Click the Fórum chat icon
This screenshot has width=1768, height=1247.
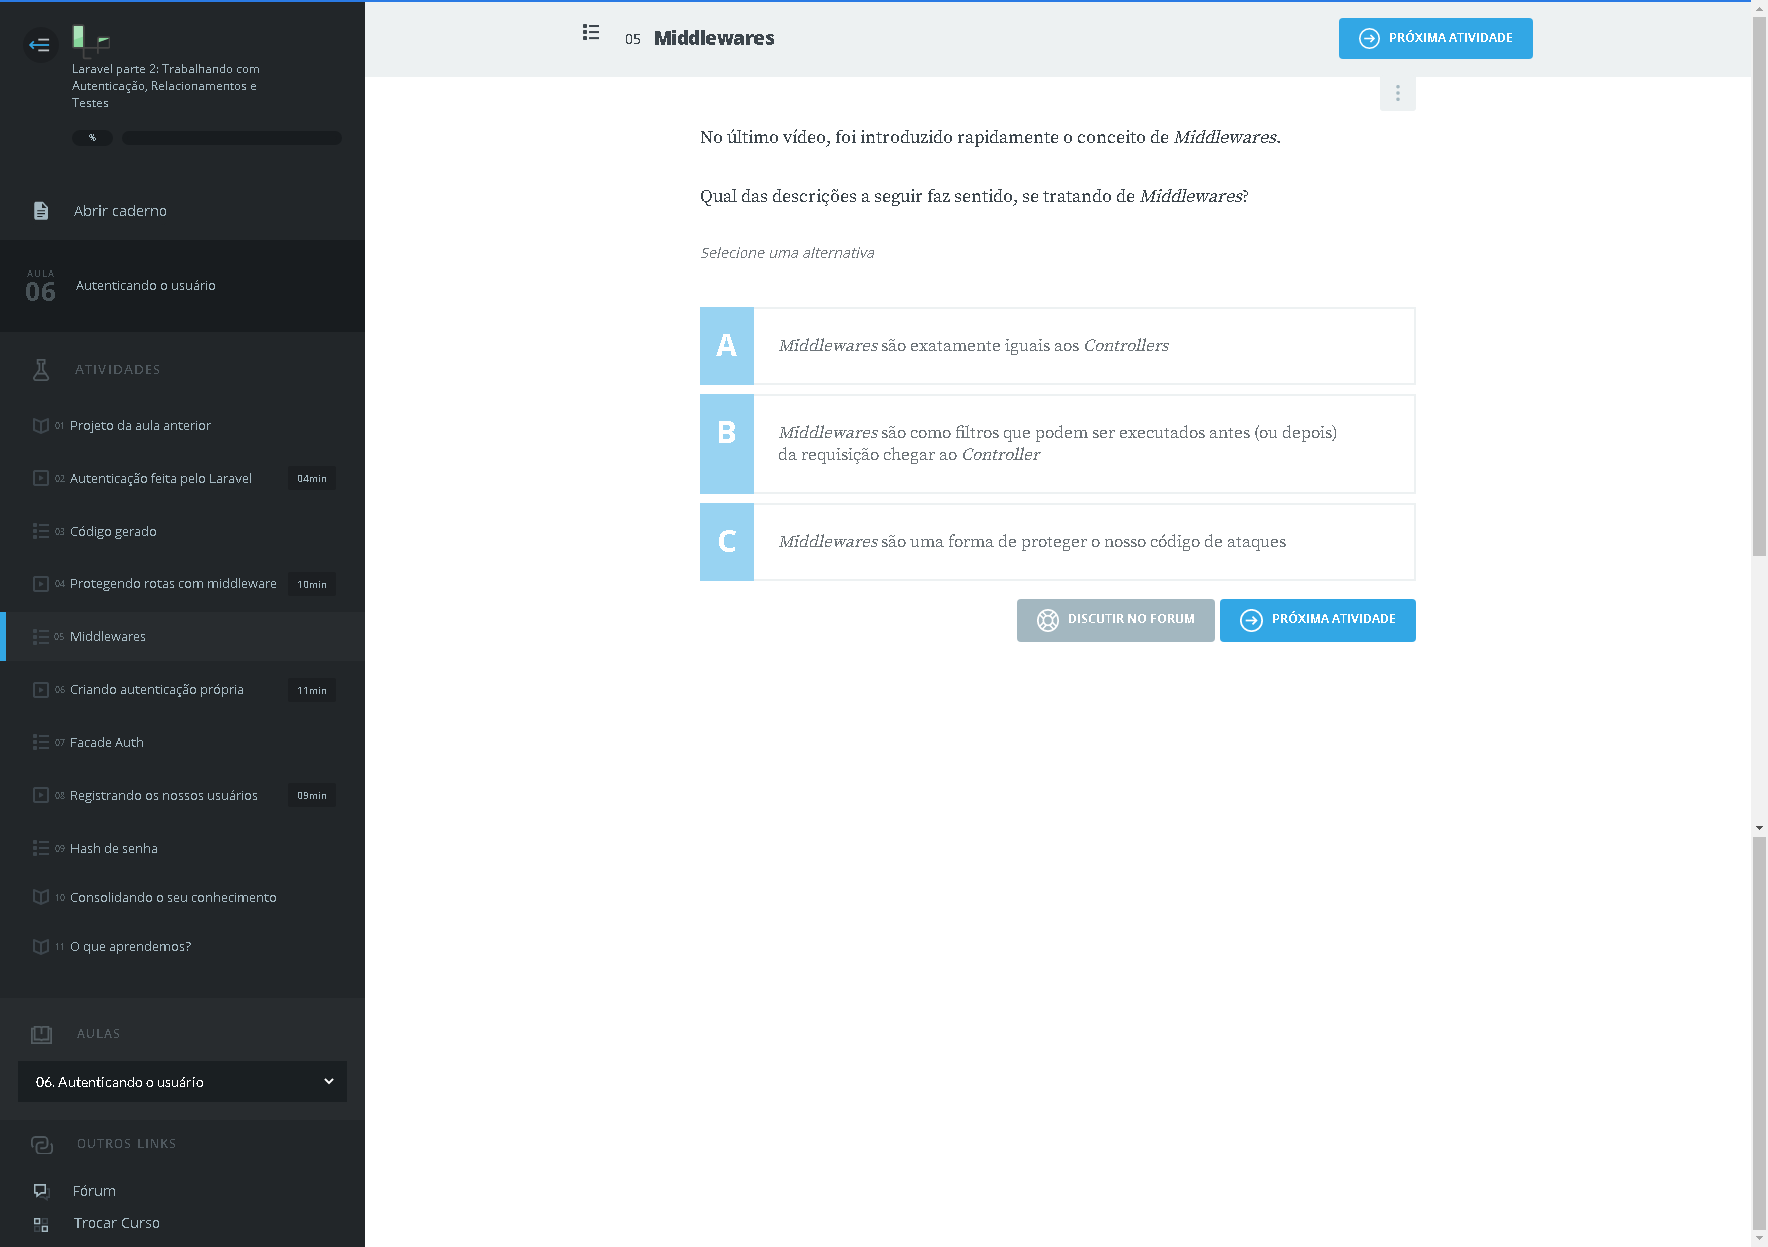click(41, 1191)
